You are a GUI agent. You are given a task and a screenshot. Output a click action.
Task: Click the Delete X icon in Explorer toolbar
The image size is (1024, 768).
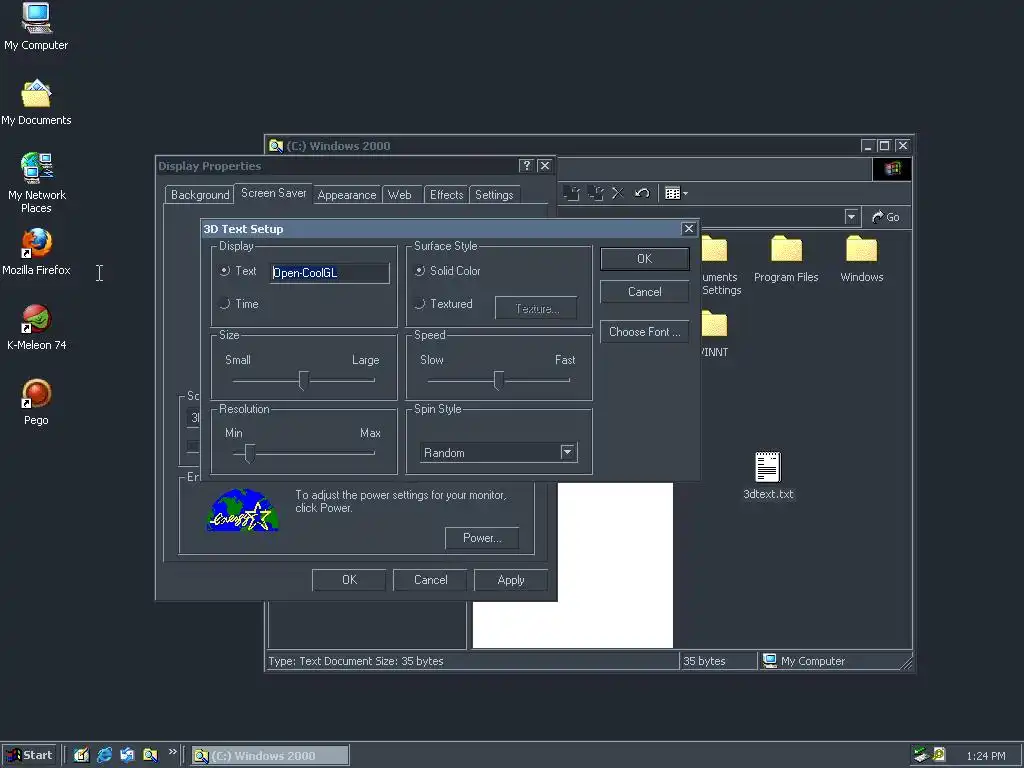pyautogui.click(x=618, y=193)
